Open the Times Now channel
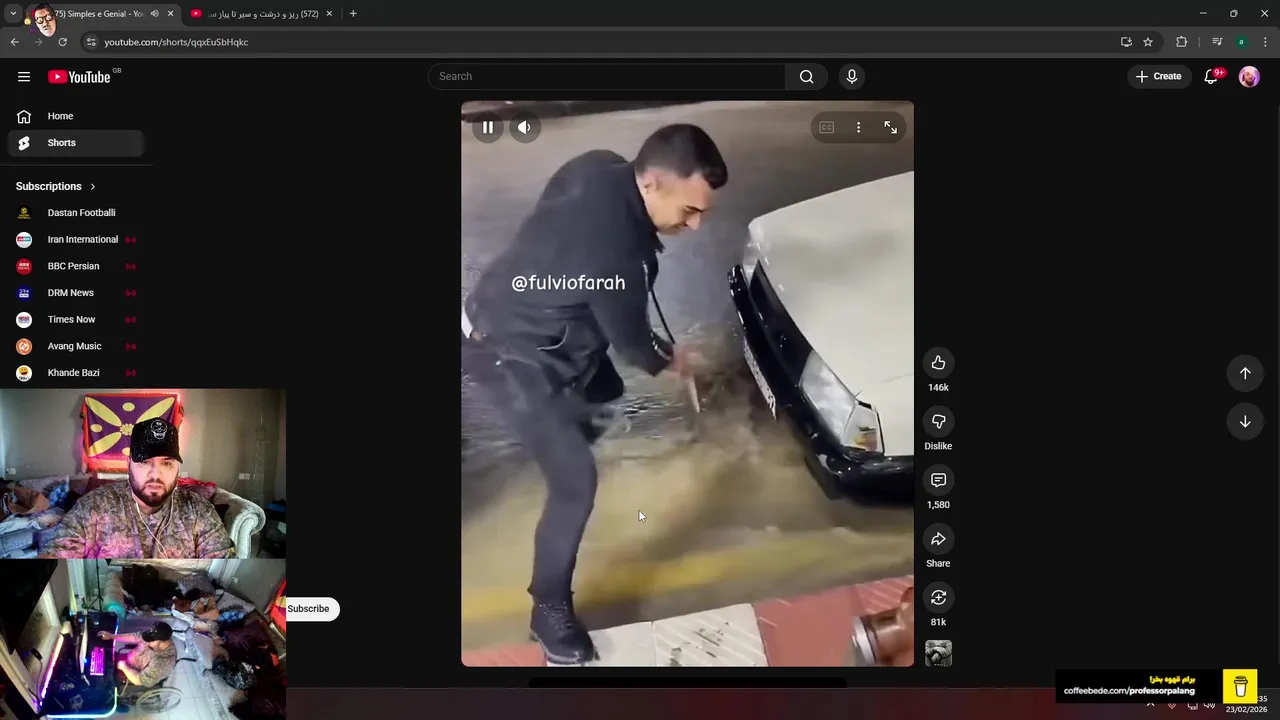The image size is (1280, 720). click(x=76, y=320)
